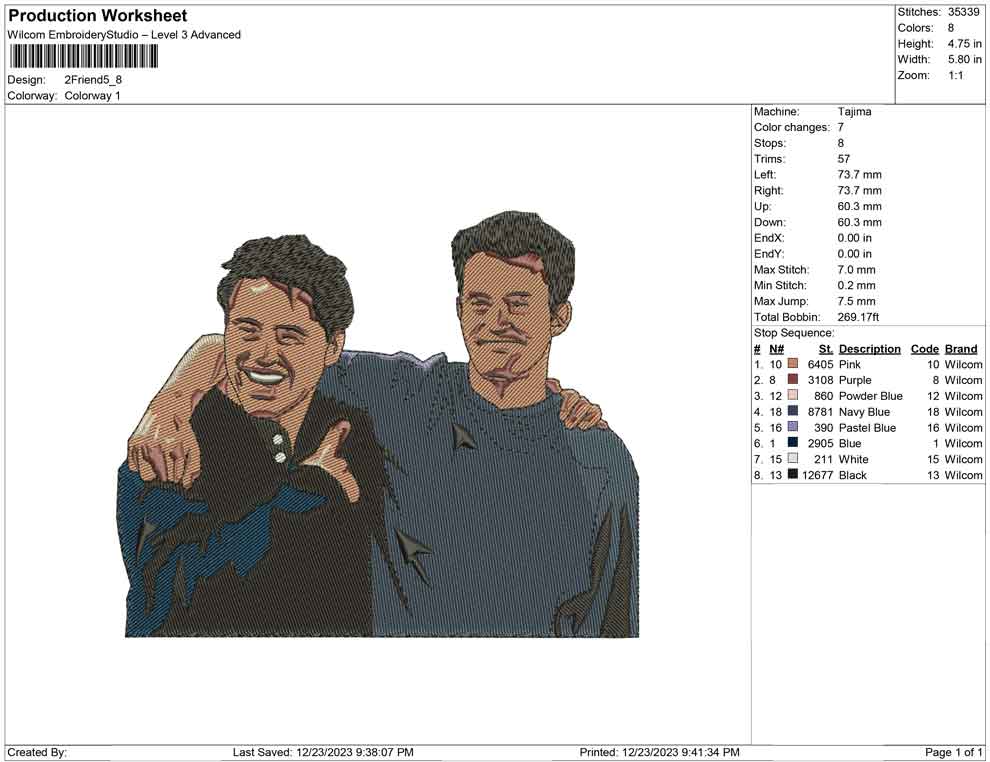Screen dimensions: 990x762
Task: Click 'Wilcom EmbroideryStudio – Level 3 Advanced' text
Action: click(x=124, y=35)
